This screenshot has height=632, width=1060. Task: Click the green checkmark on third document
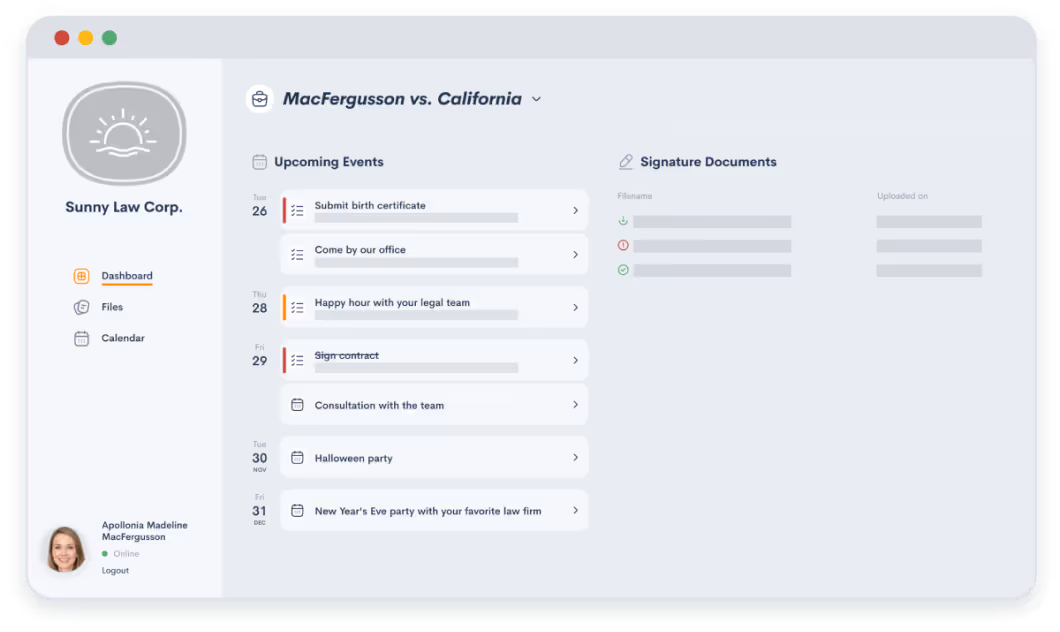point(622,269)
